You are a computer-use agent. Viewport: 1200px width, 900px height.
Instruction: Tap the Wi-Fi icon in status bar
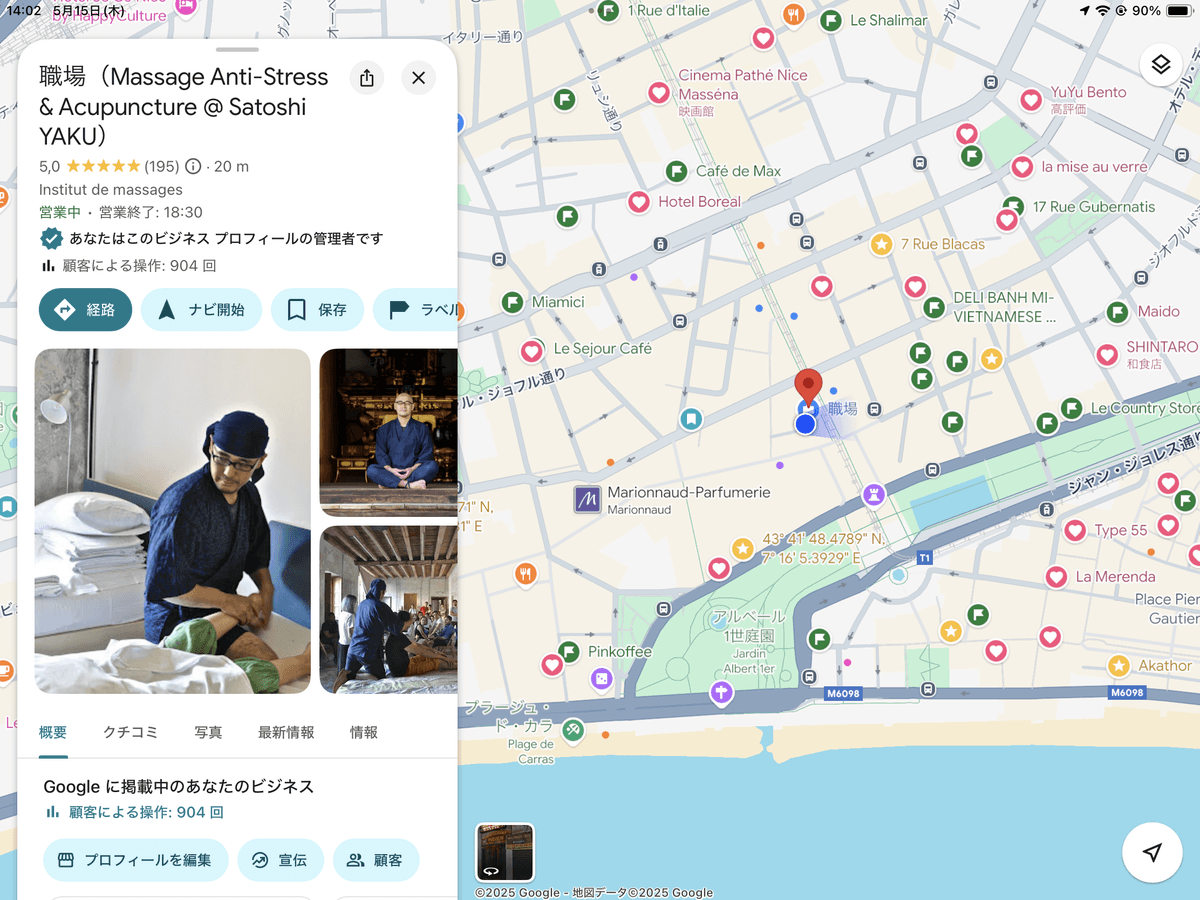pos(1103,10)
